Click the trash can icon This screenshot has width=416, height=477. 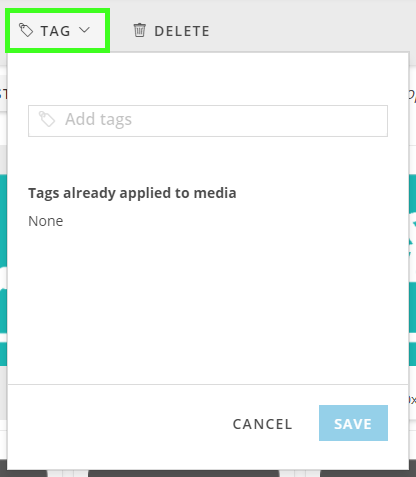pyautogui.click(x=140, y=30)
